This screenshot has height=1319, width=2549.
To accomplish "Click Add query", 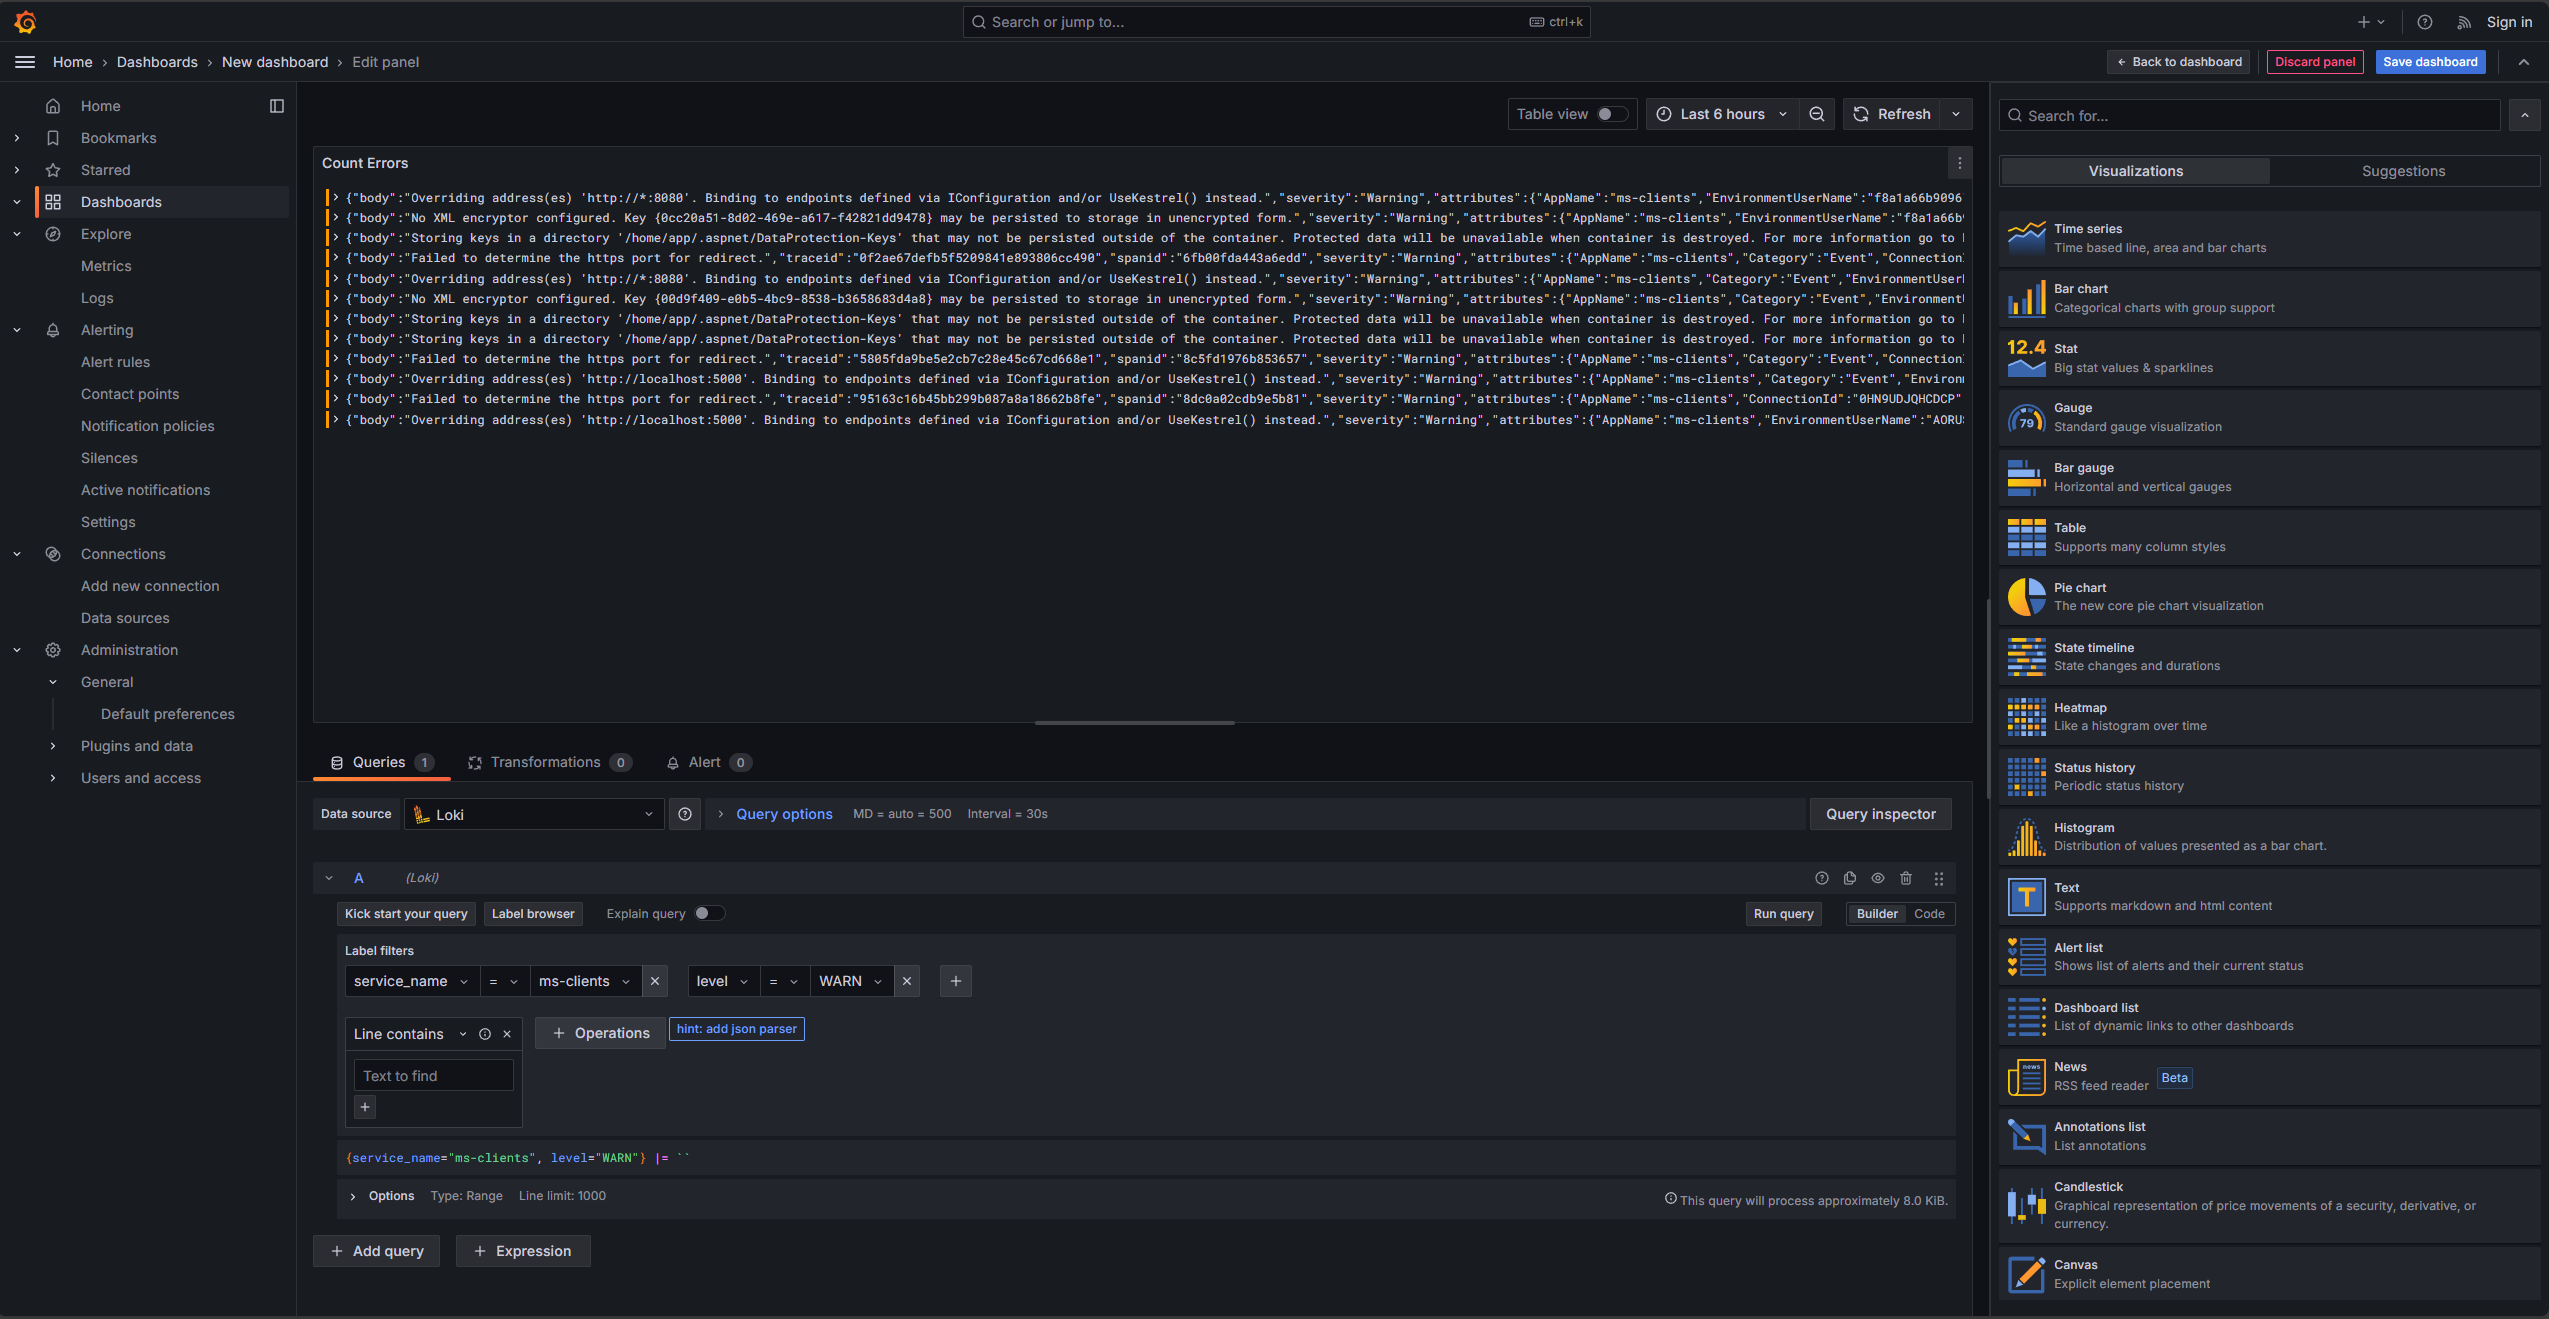I will pyautogui.click(x=377, y=1251).
